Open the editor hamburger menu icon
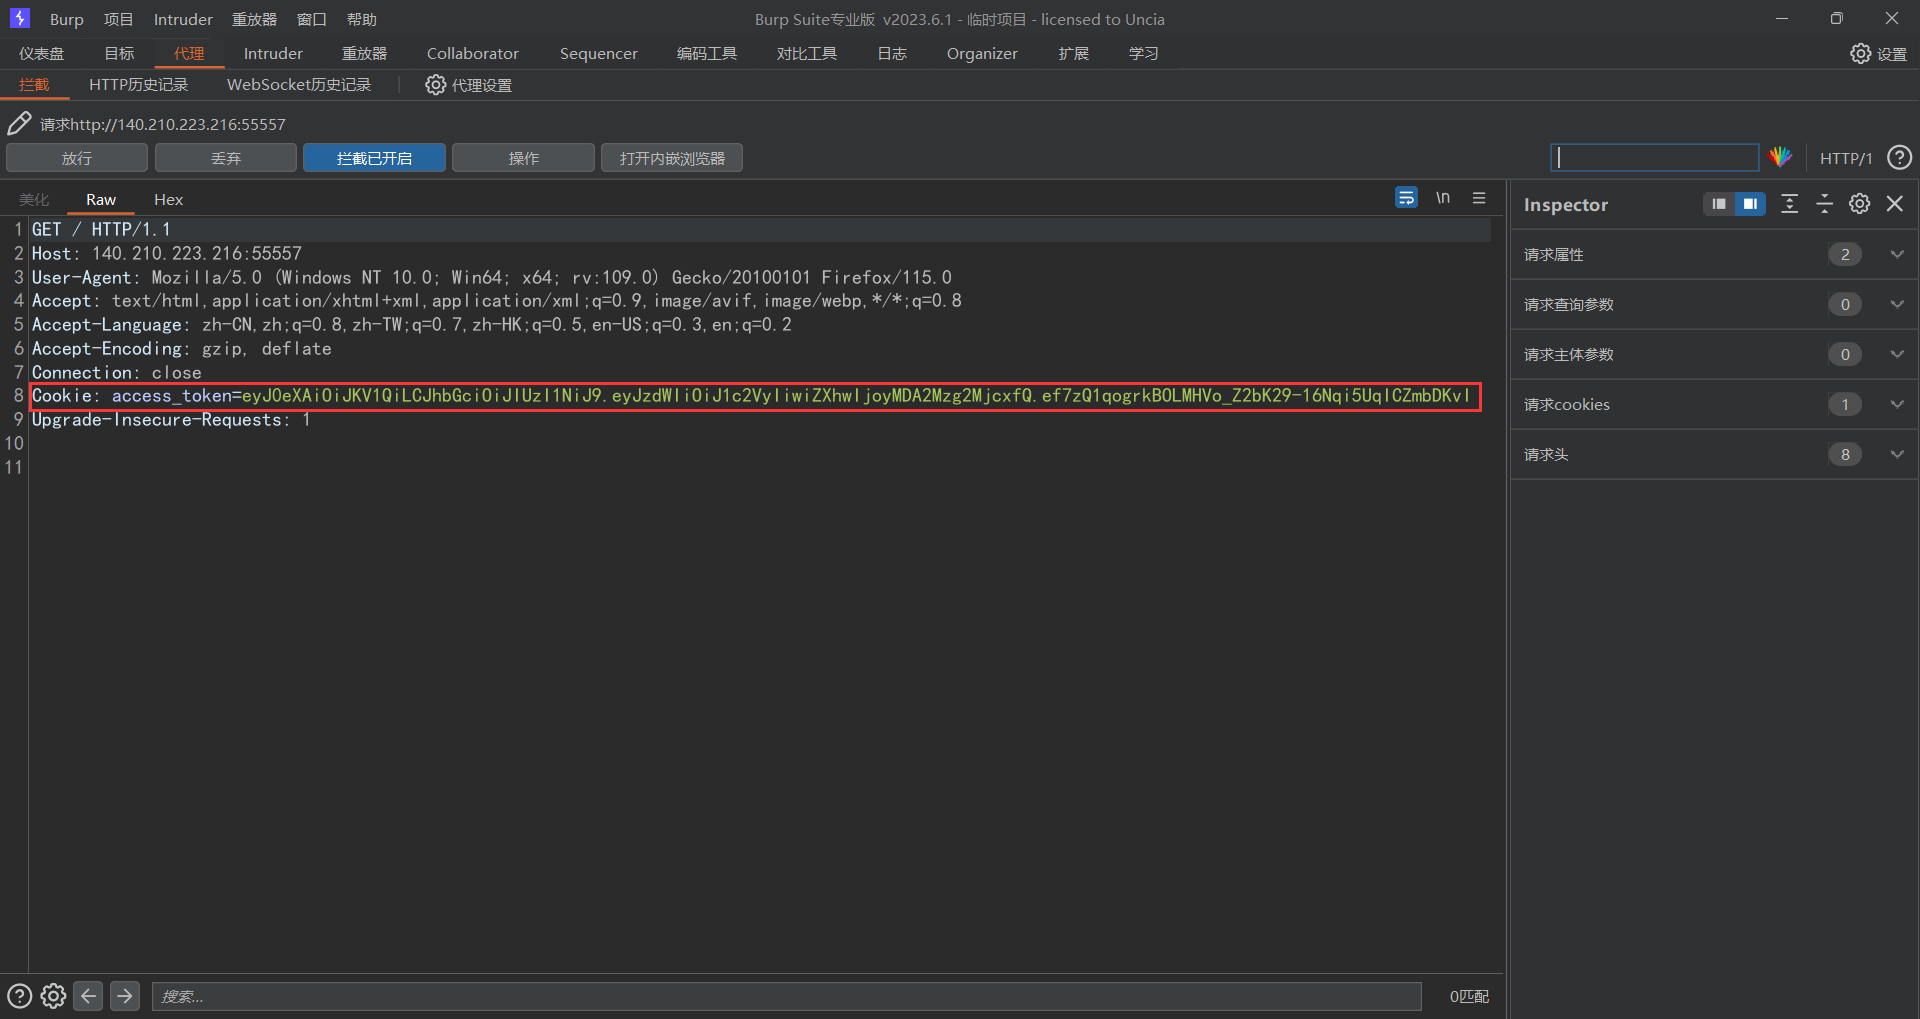This screenshot has width=1920, height=1019. (x=1479, y=197)
